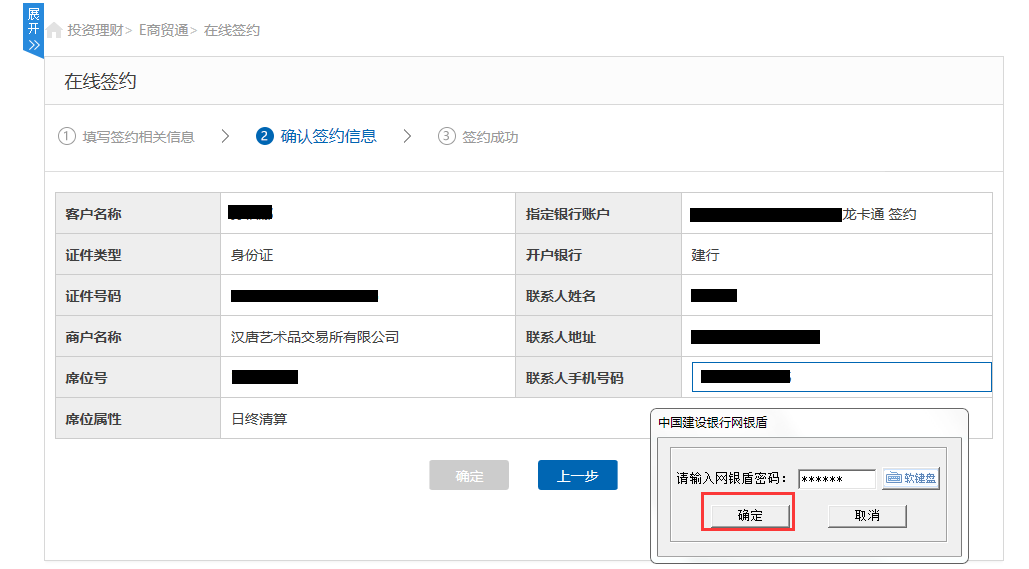This screenshot has height=569, width=1029.
Task: Select step 1 填写签约相关信息
Action: (127, 137)
